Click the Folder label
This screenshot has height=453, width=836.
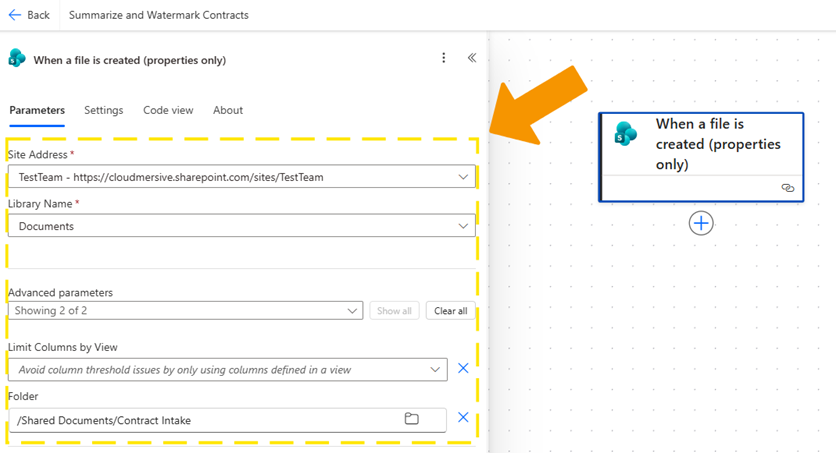click(x=23, y=396)
